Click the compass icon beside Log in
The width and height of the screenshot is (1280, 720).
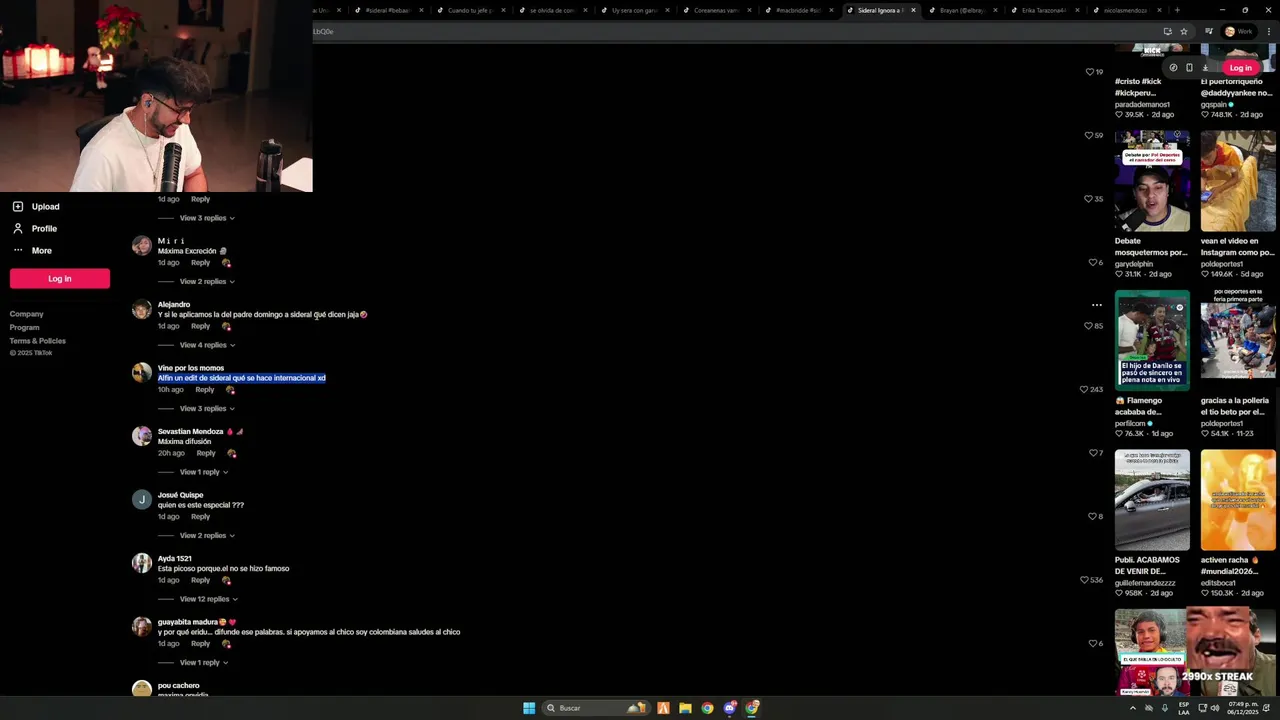coord(1173,68)
